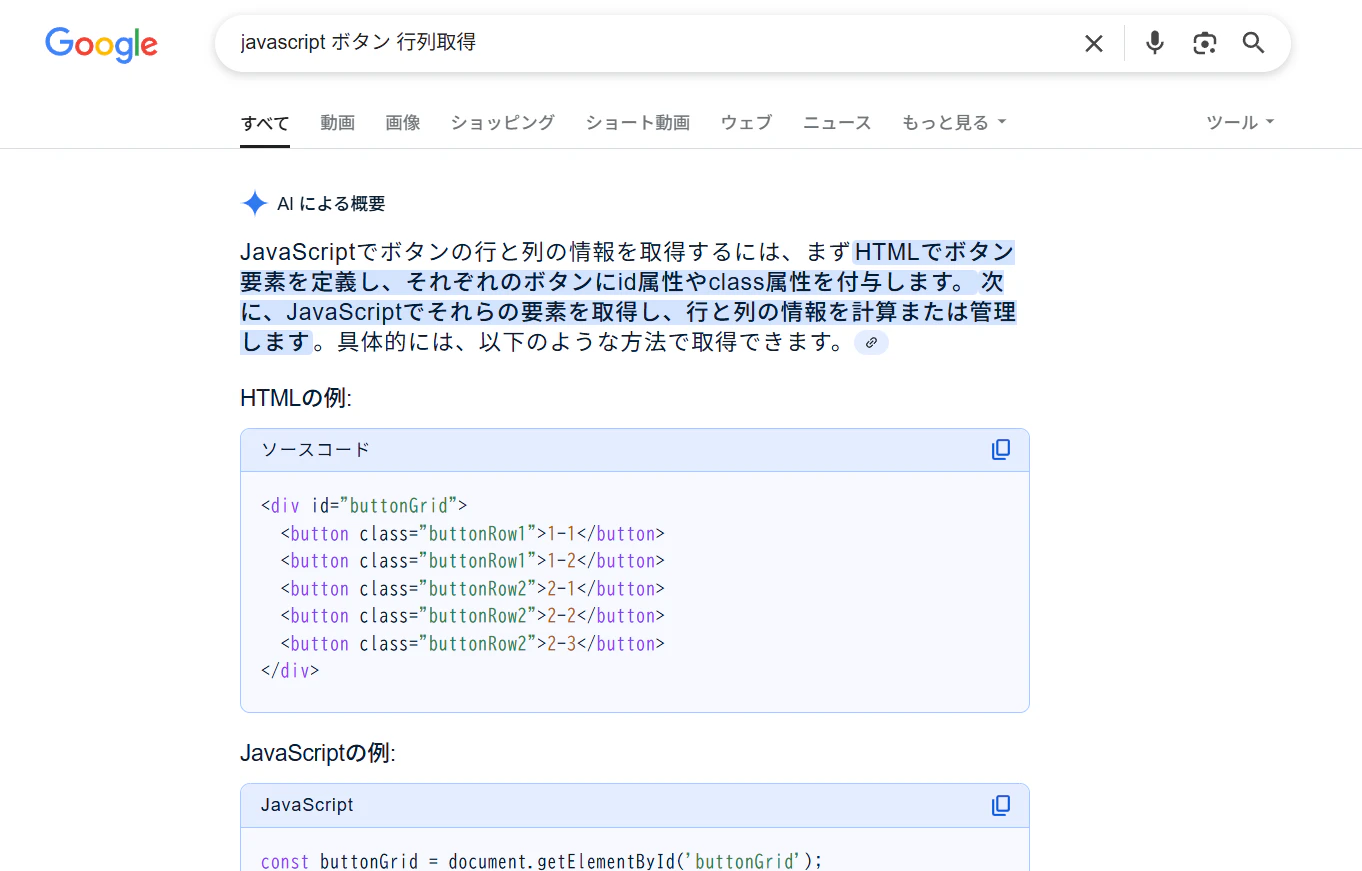Screen dimensions: 1362x871
Task: Click the closing </div> code line
Action: click(290, 671)
